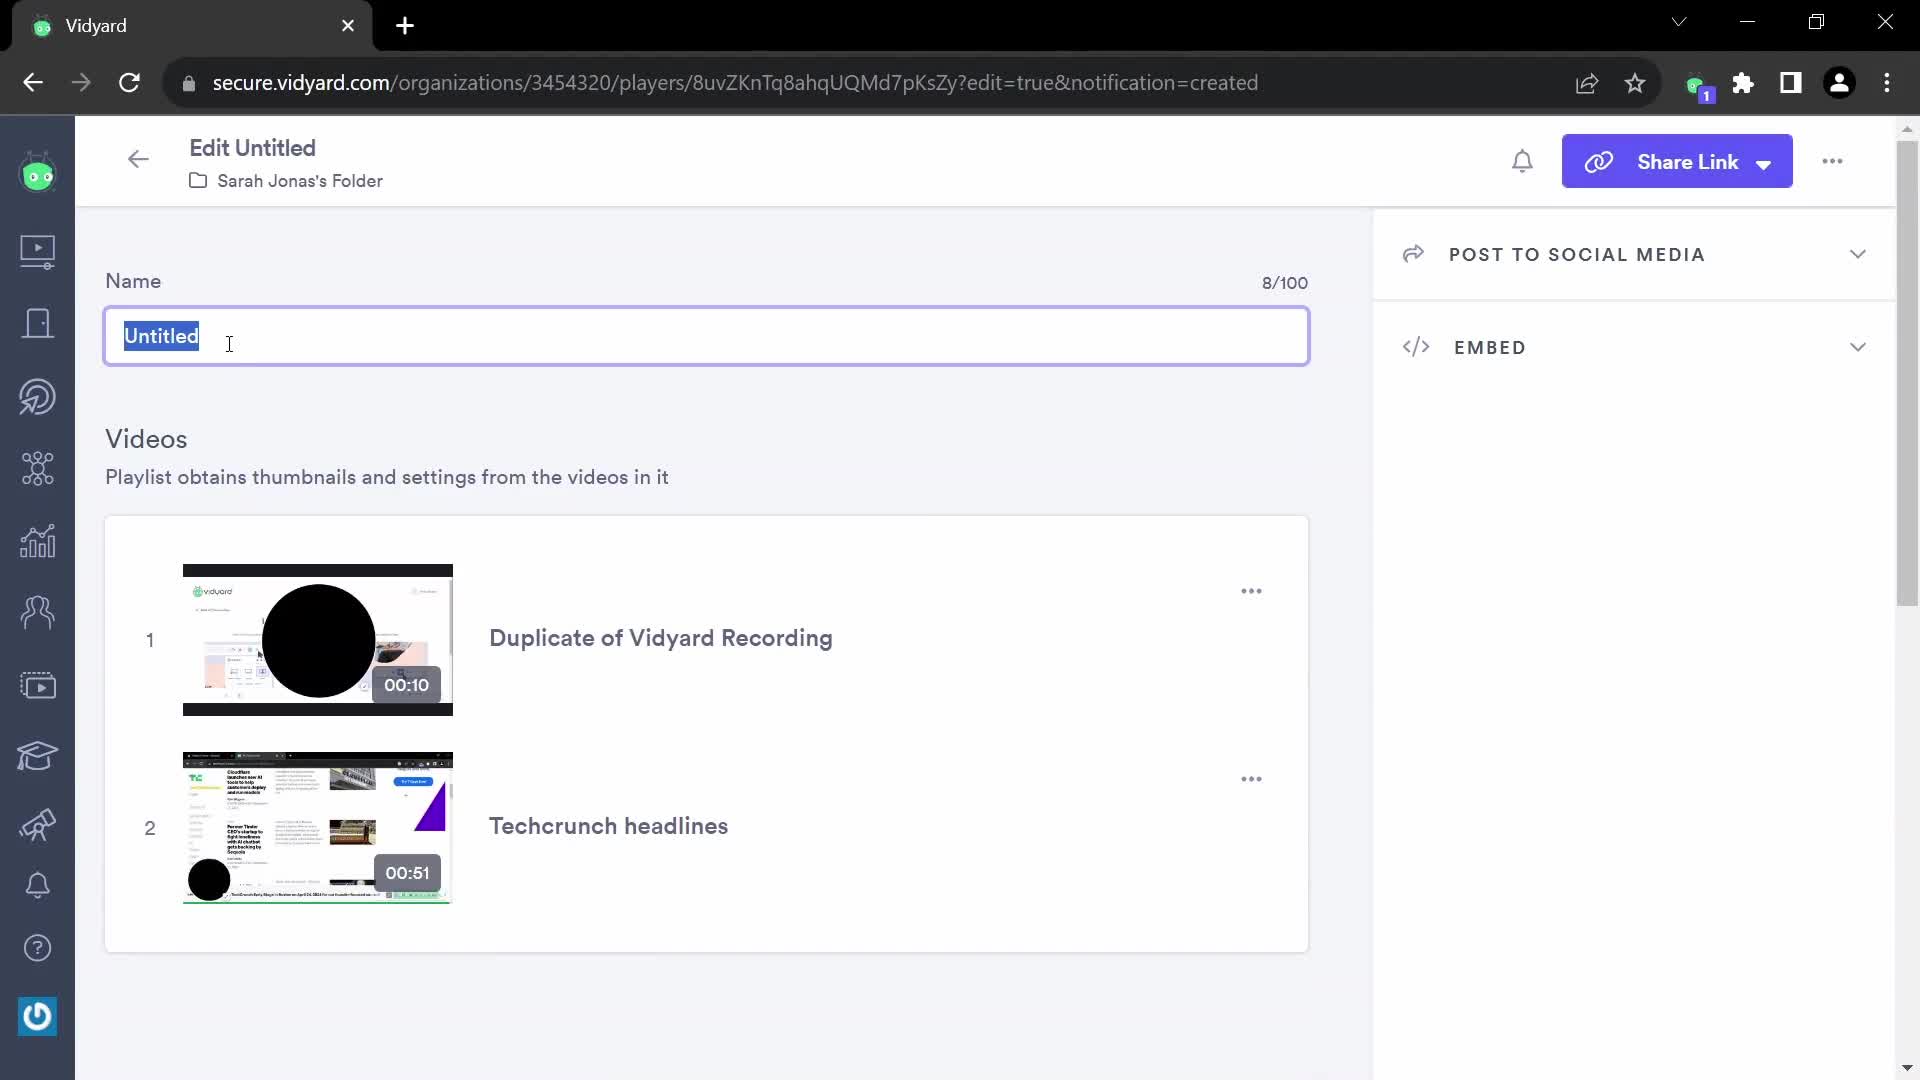Go back with the header back arrow
The image size is (1920, 1080).
(x=138, y=159)
